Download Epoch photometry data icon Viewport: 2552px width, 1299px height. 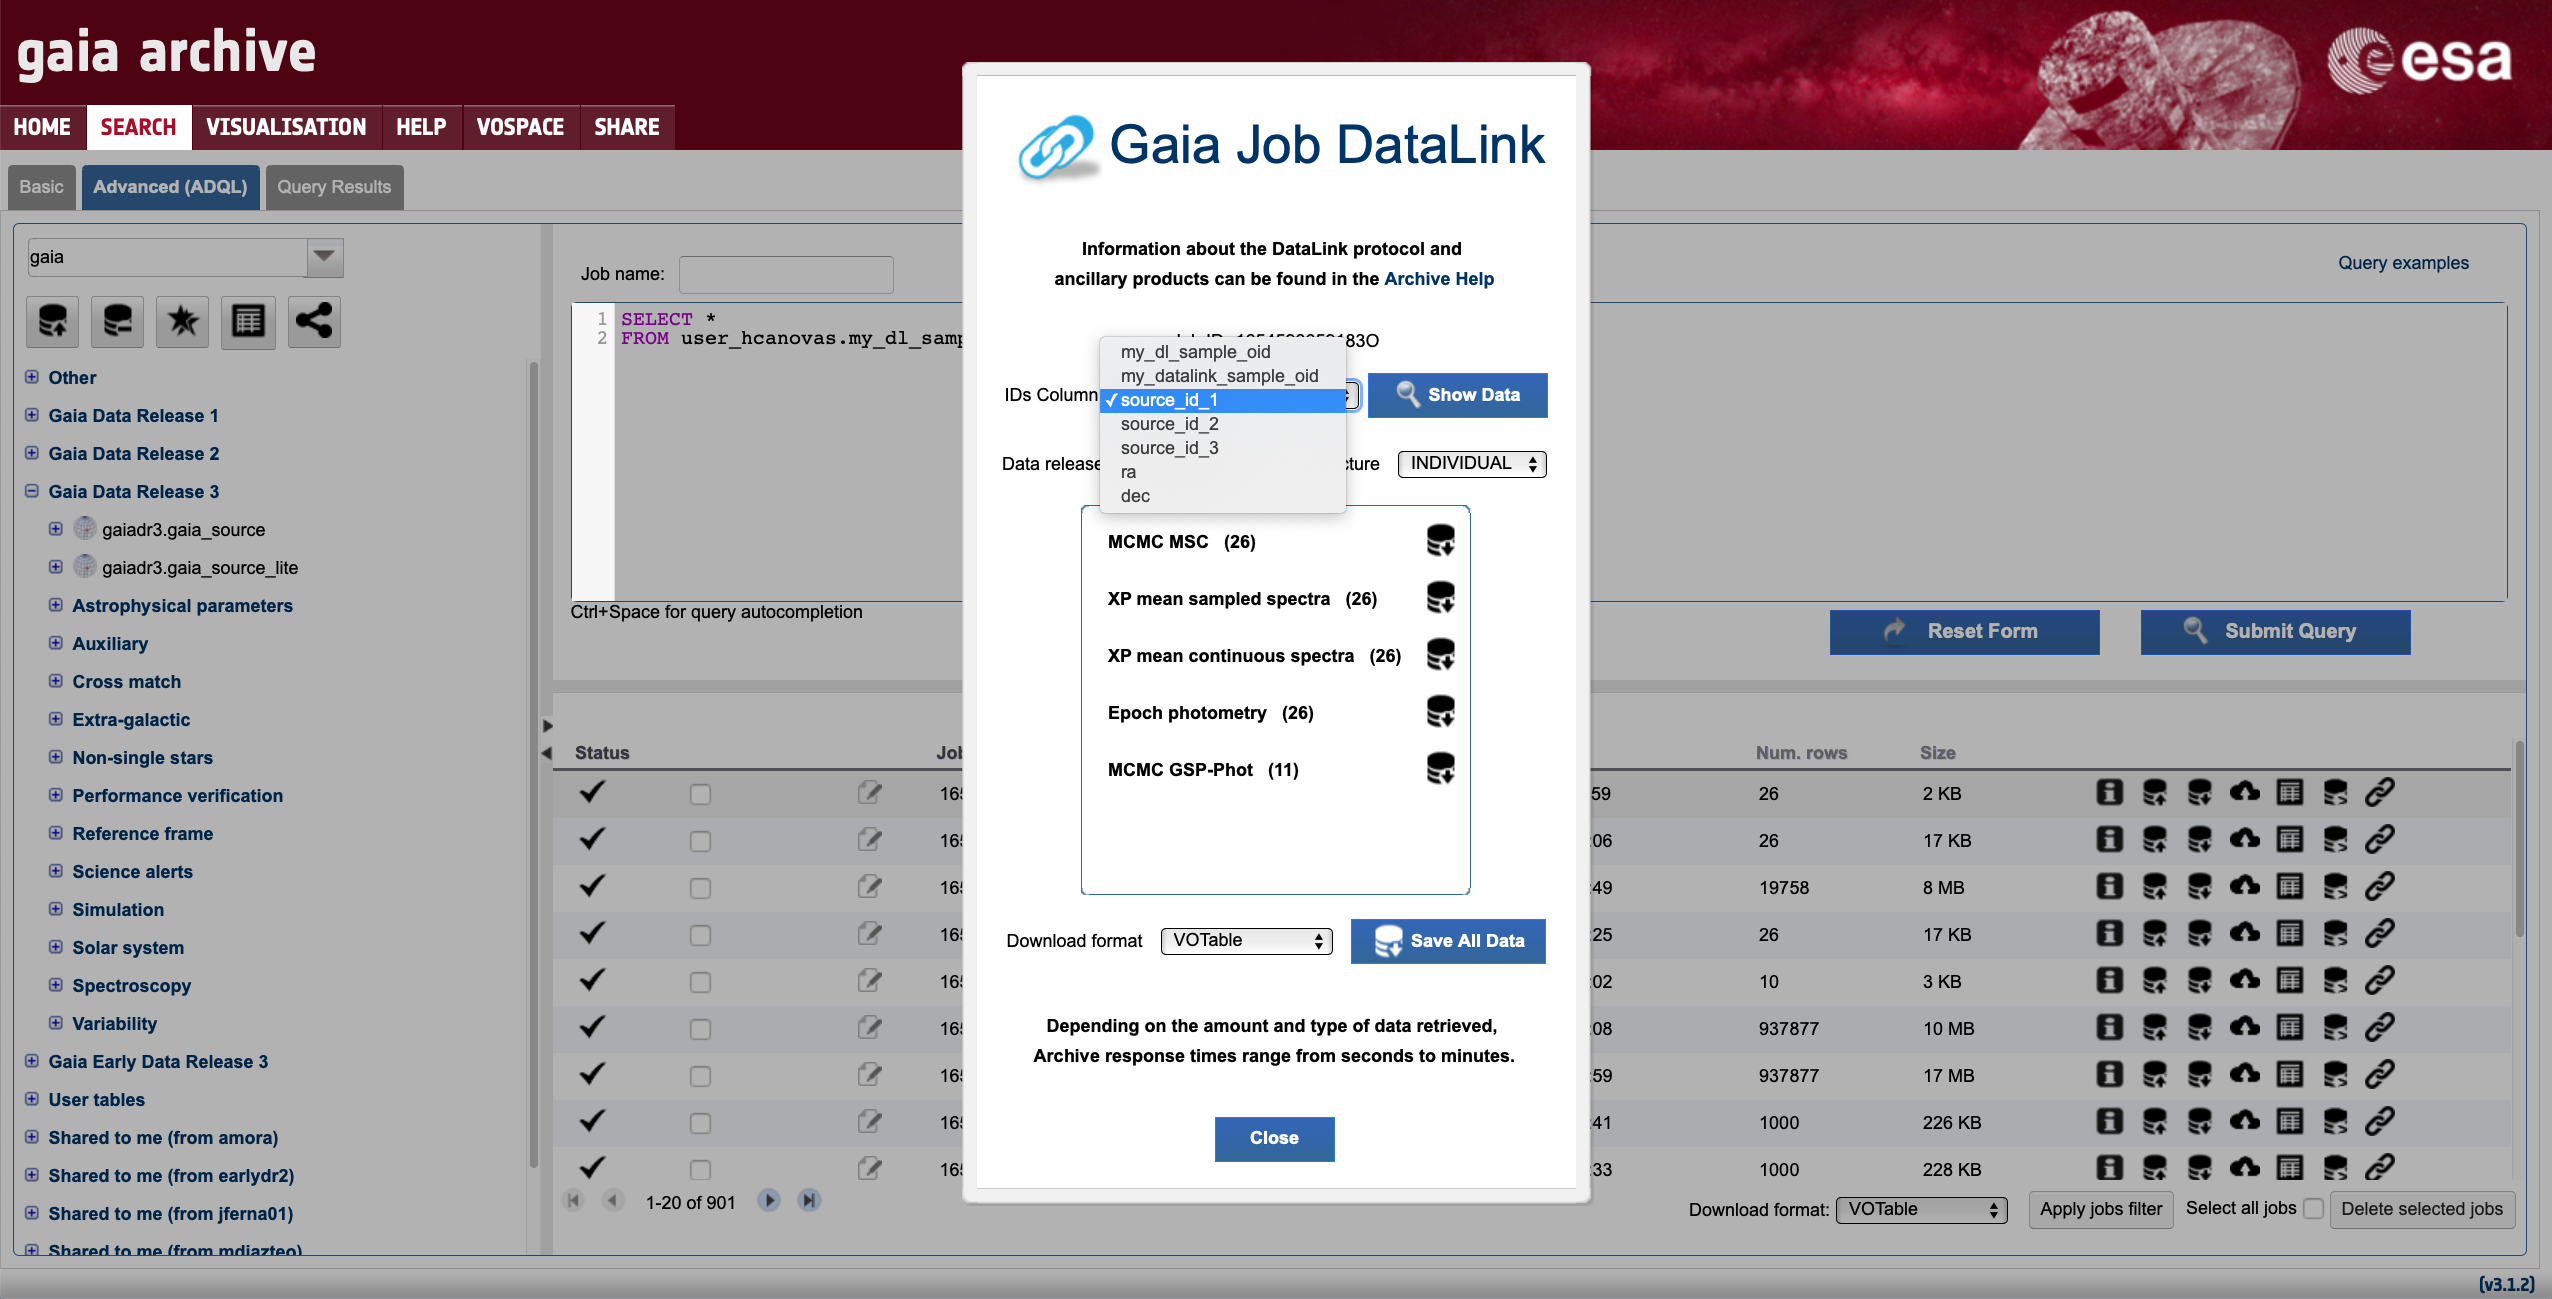(x=1440, y=712)
